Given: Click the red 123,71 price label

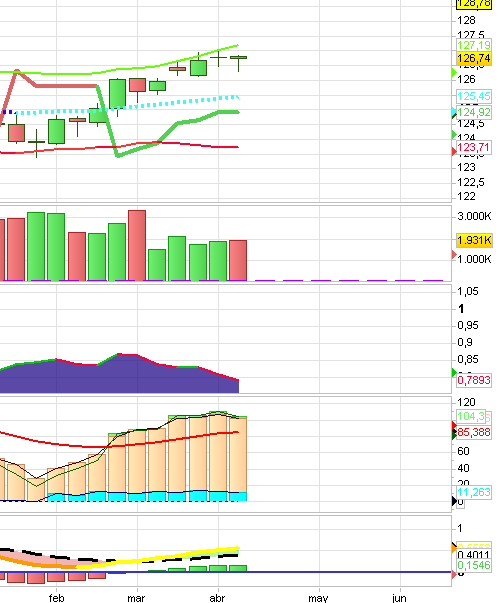Looking at the screenshot, I should [x=473, y=147].
